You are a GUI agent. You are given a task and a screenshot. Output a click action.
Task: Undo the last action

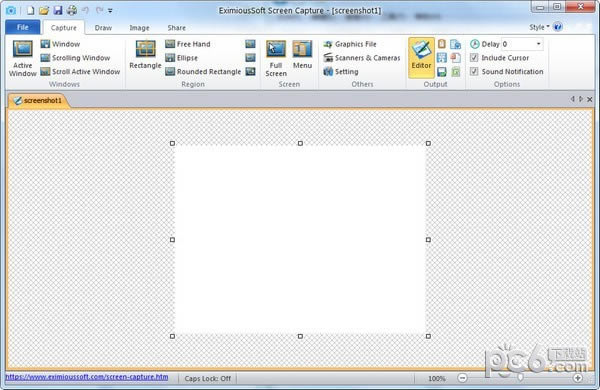coord(85,10)
